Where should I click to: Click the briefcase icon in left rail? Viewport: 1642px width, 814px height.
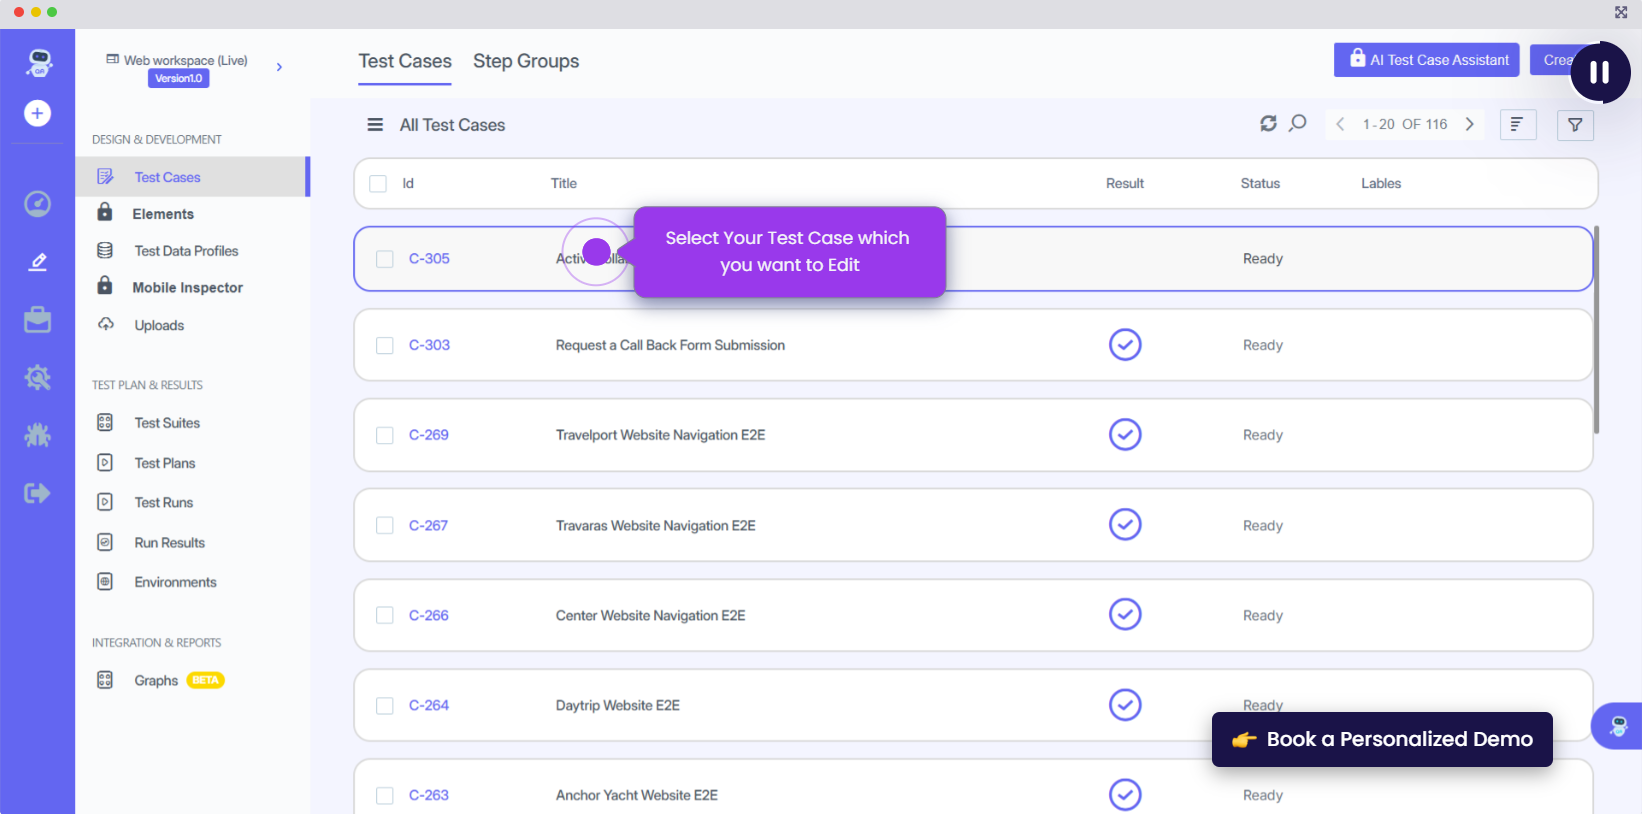coord(37,320)
